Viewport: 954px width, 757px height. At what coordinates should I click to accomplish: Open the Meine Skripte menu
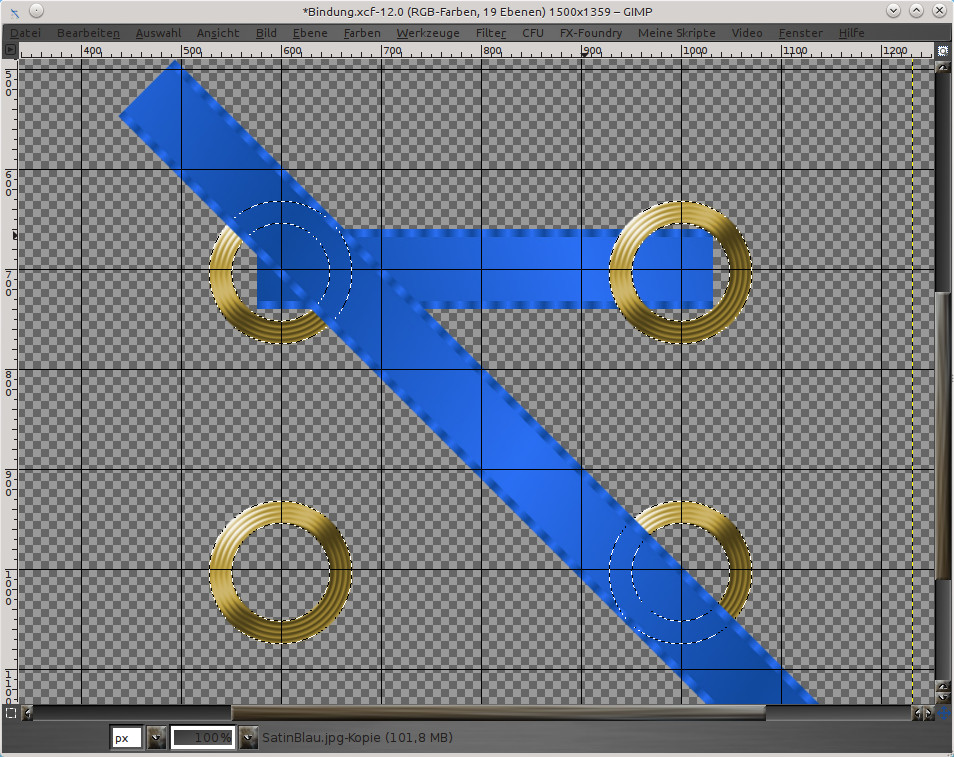(x=676, y=33)
